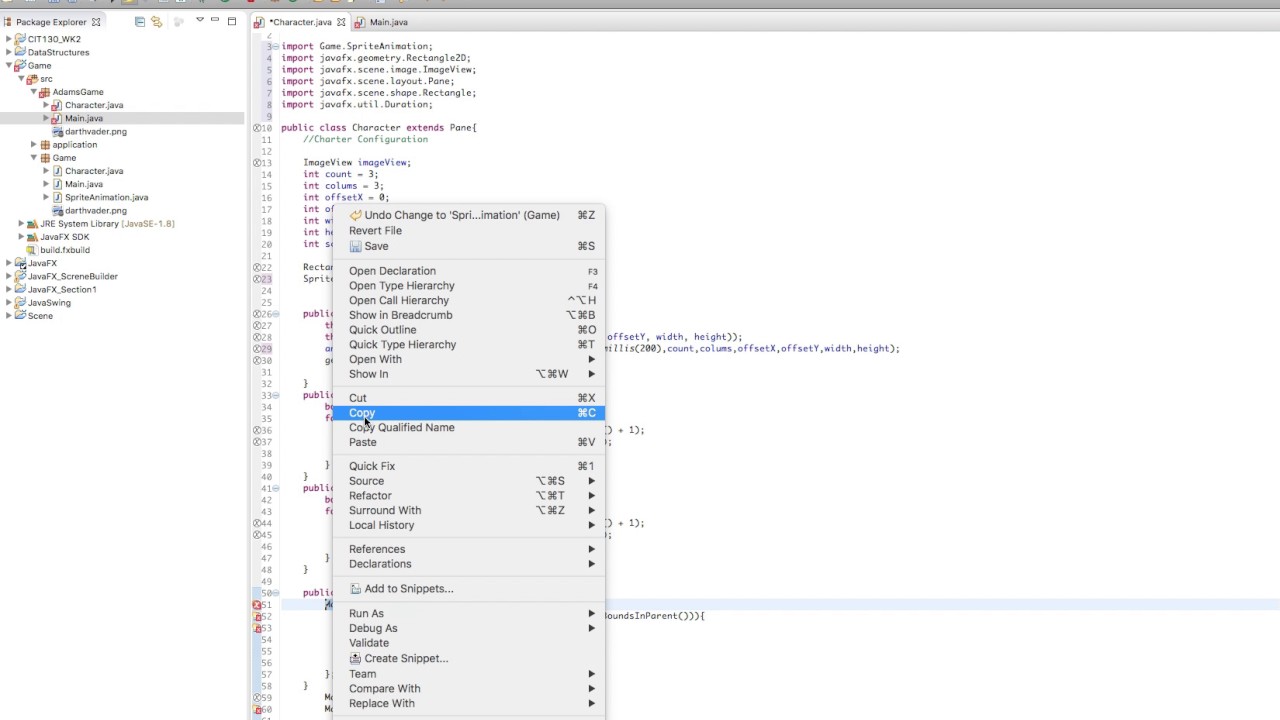Select Character.java under AdamsGame package
This screenshot has width=1280, height=720.
tap(94, 105)
